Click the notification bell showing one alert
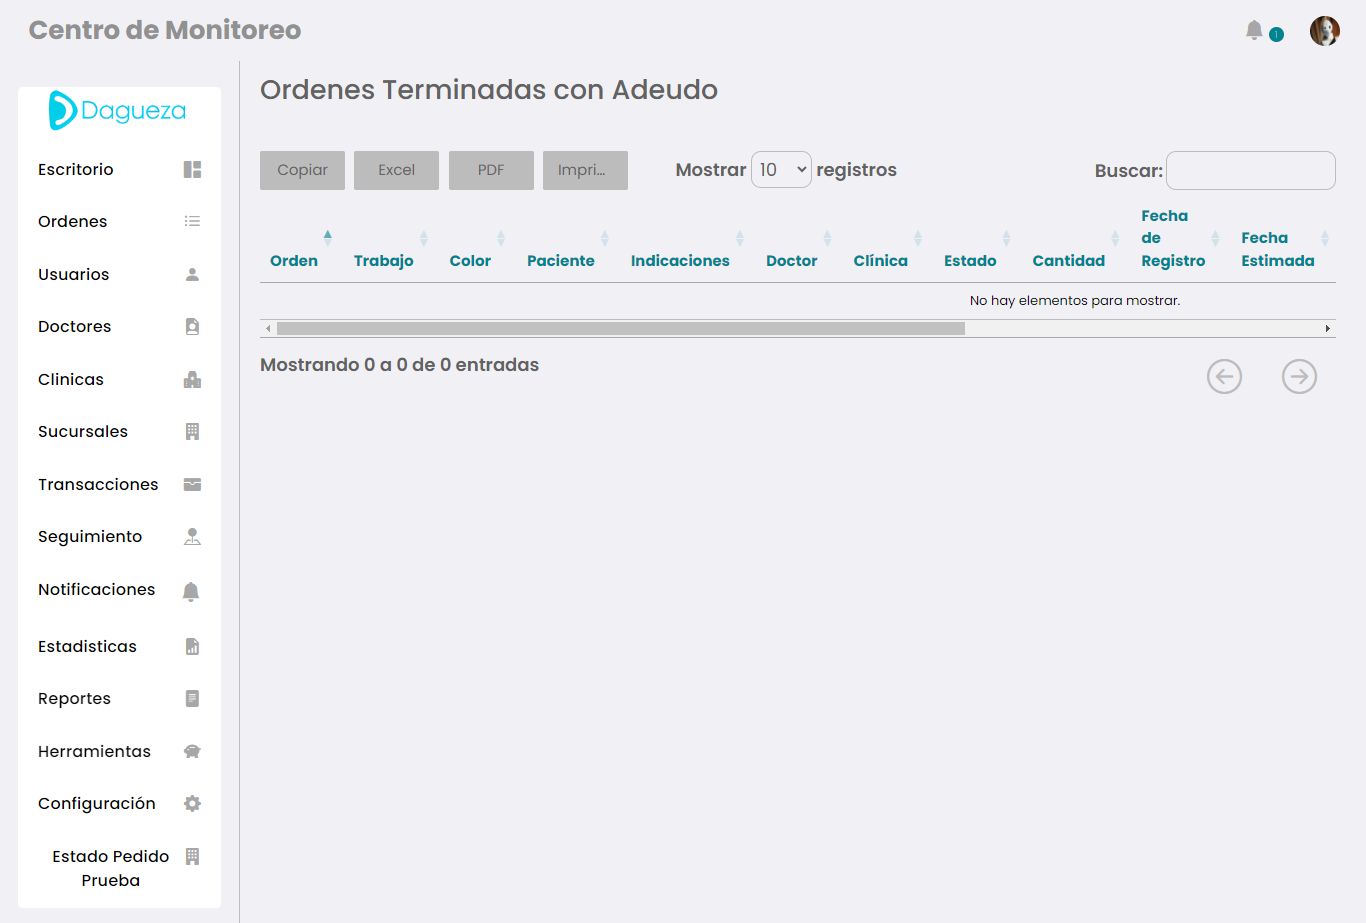 click(x=1255, y=30)
